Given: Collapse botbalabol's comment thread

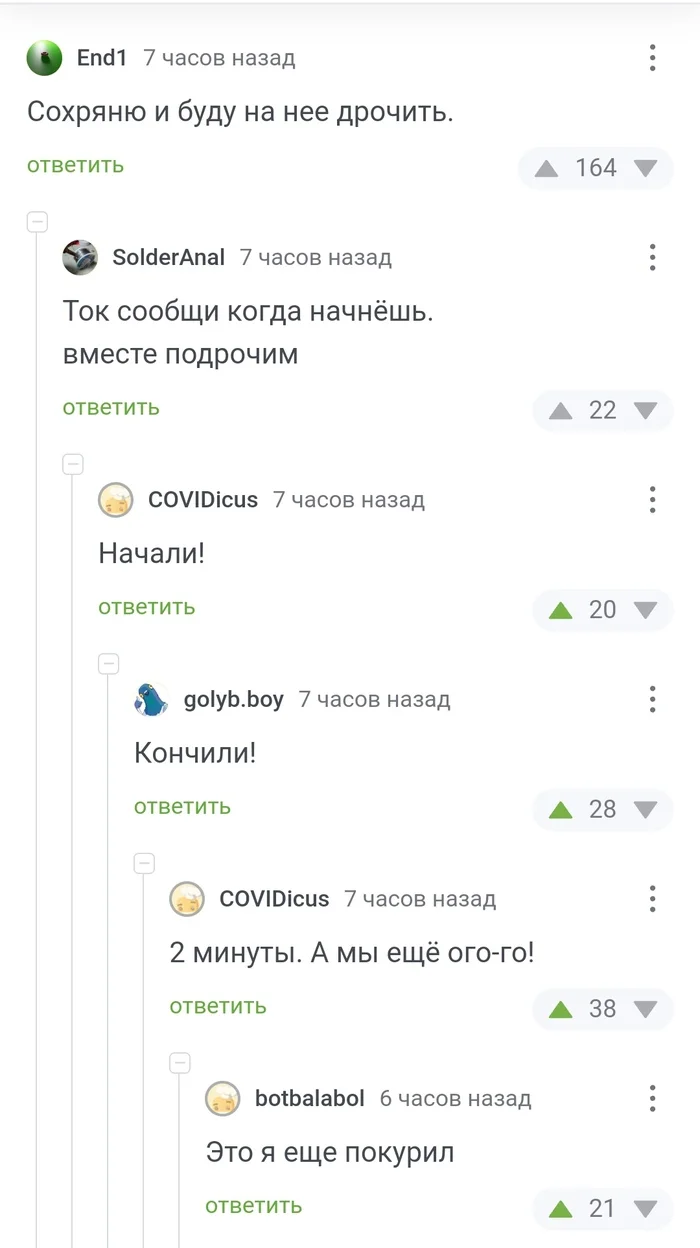Looking at the screenshot, I should point(179,1062).
